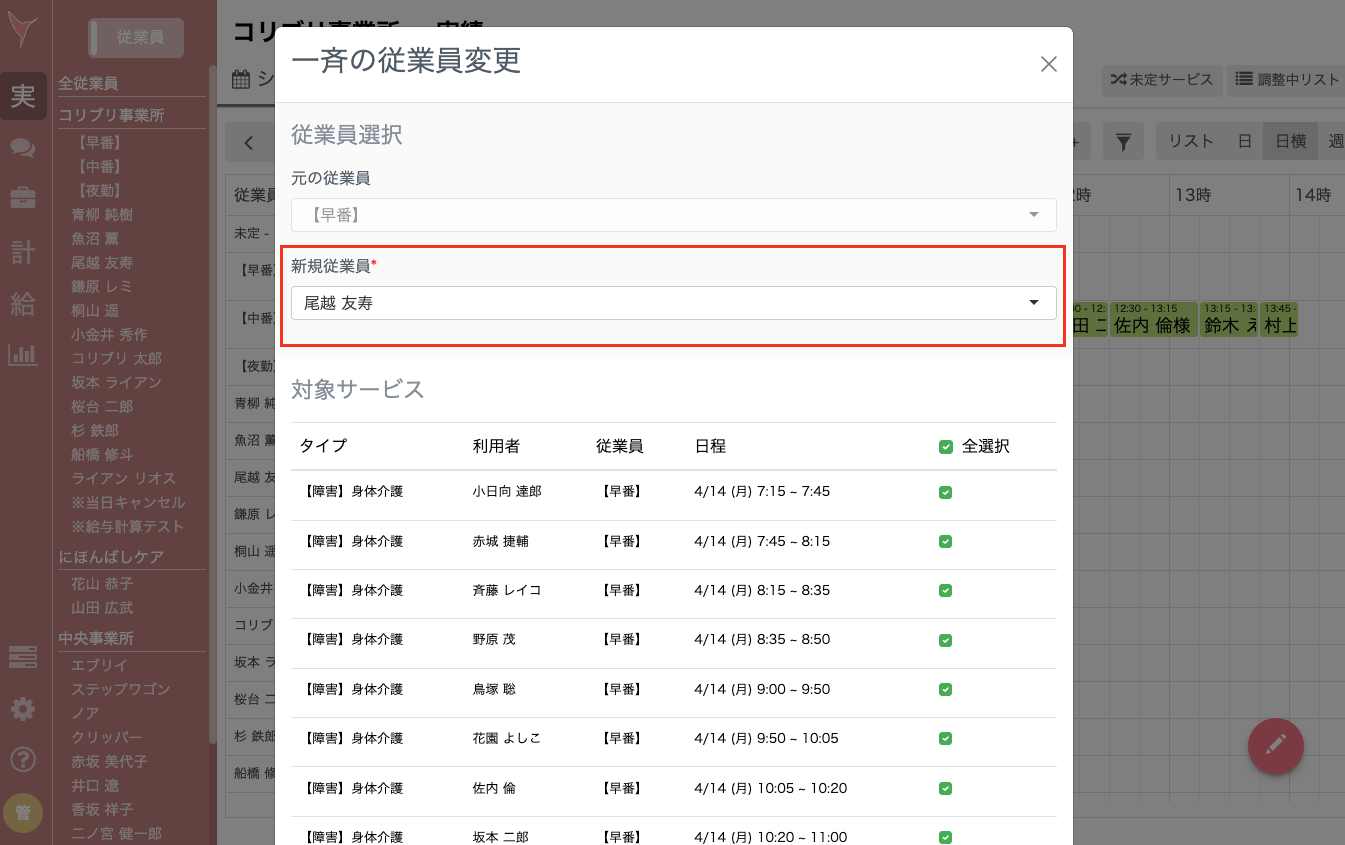Disable the checkbox for 鳥塚 聡's service
Viewport: 1345px width, 845px height.
(946, 689)
